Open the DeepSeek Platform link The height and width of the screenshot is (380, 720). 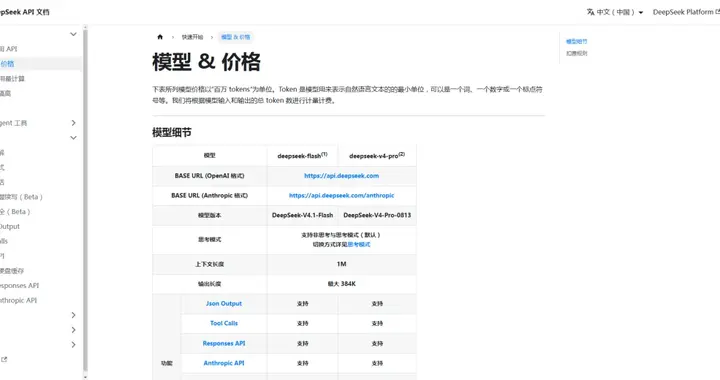[686, 12]
